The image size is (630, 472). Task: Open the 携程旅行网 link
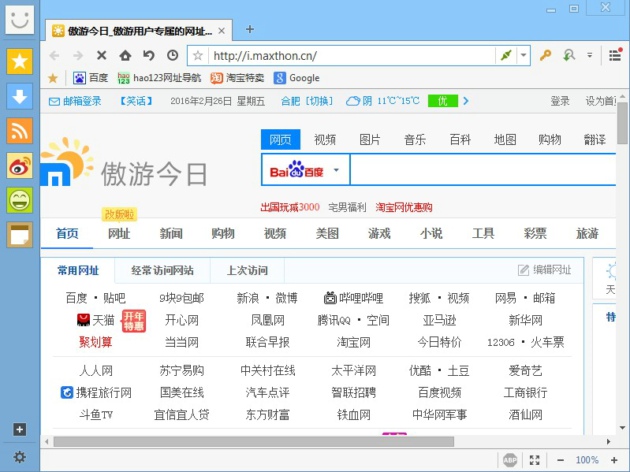[x=96, y=392]
